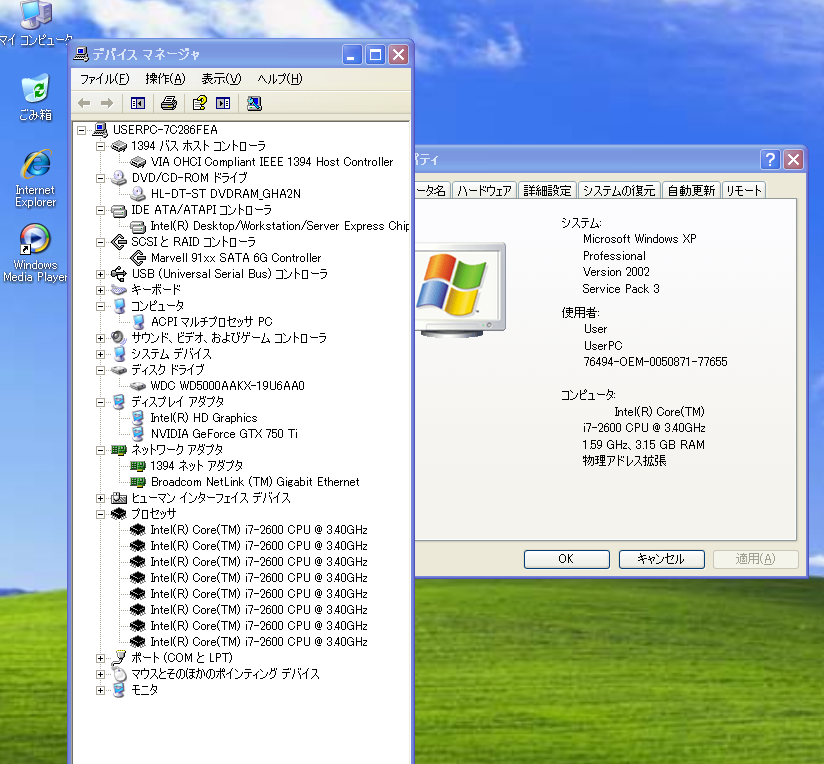Launch Windows Media Player desktop shortcut
Screen dimensions: 824x764
tap(35, 253)
